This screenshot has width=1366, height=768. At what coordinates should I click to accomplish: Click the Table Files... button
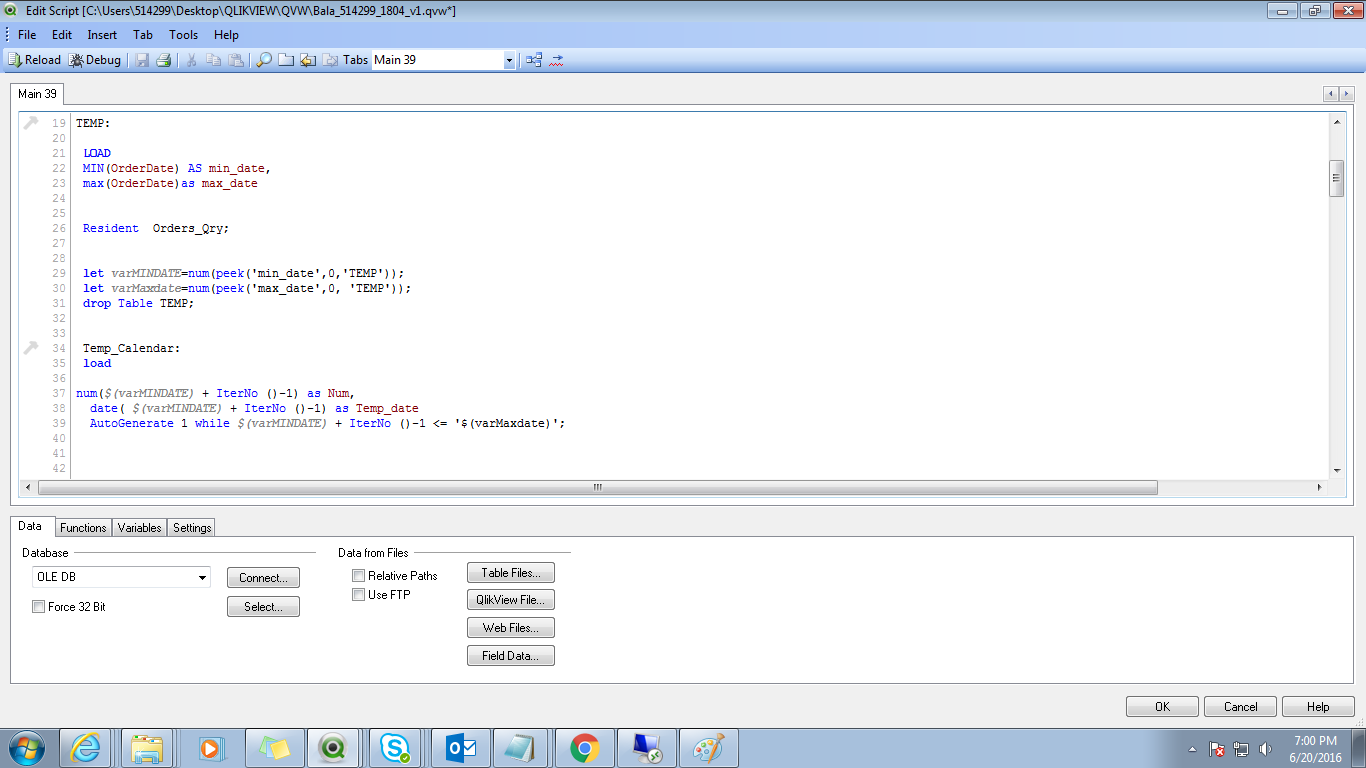(x=511, y=573)
